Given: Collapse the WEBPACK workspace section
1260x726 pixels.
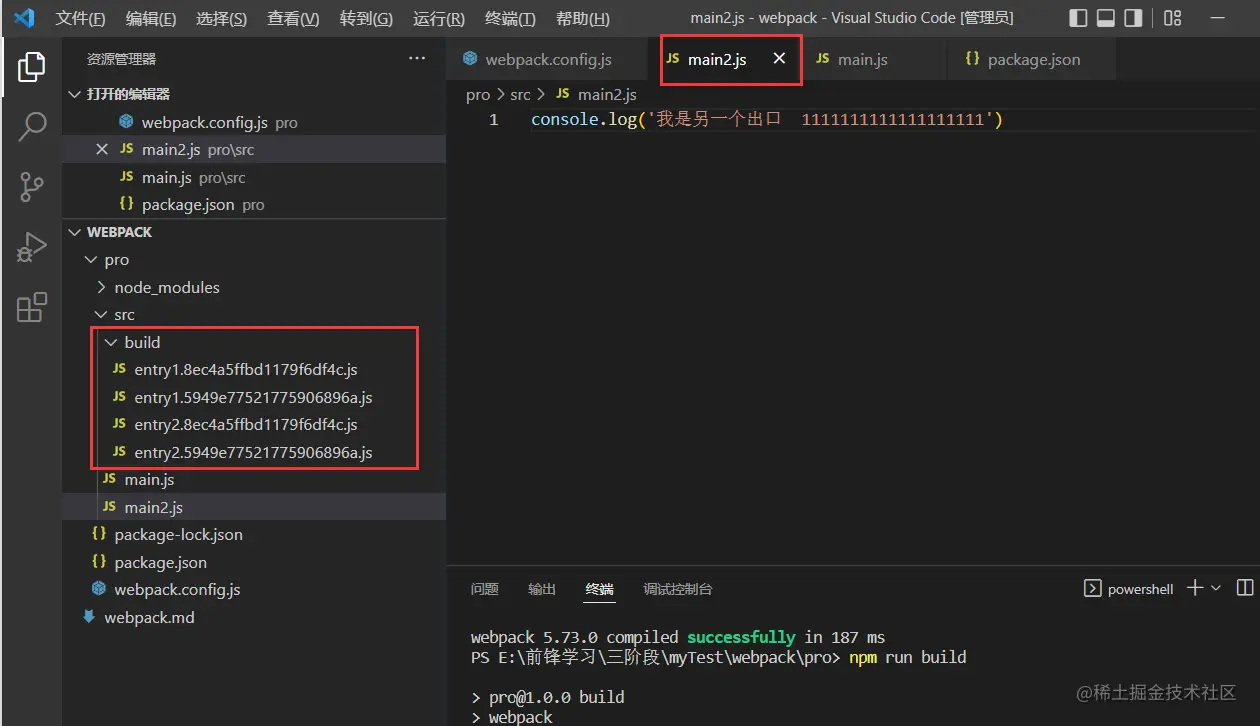Looking at the screenshot, I should (254, 232).
